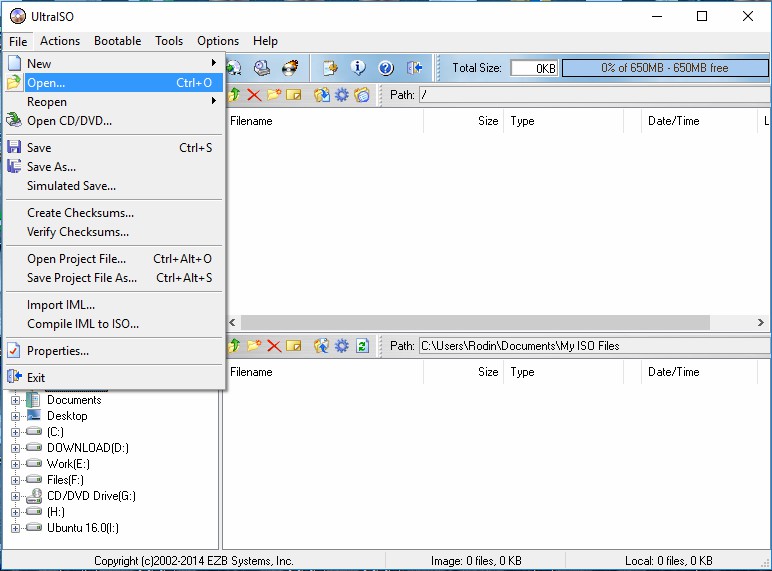
Task: Click the horizontal scrollbar right arrow
Action: pos(761,322)
